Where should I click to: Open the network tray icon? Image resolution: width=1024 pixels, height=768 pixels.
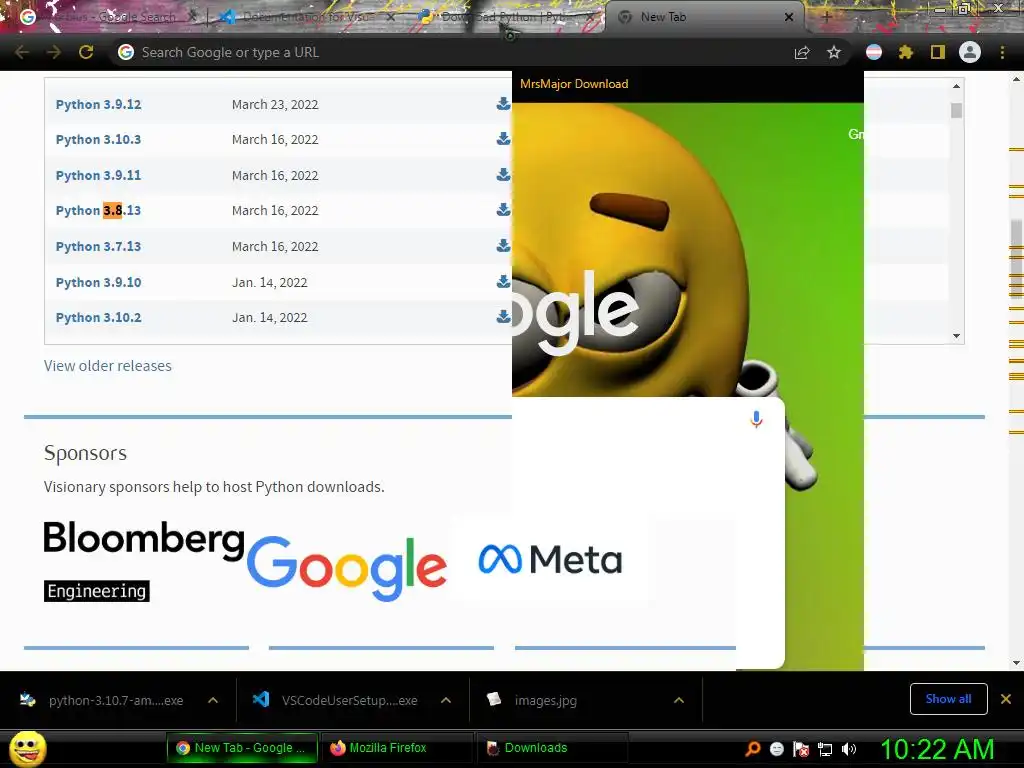825,749
